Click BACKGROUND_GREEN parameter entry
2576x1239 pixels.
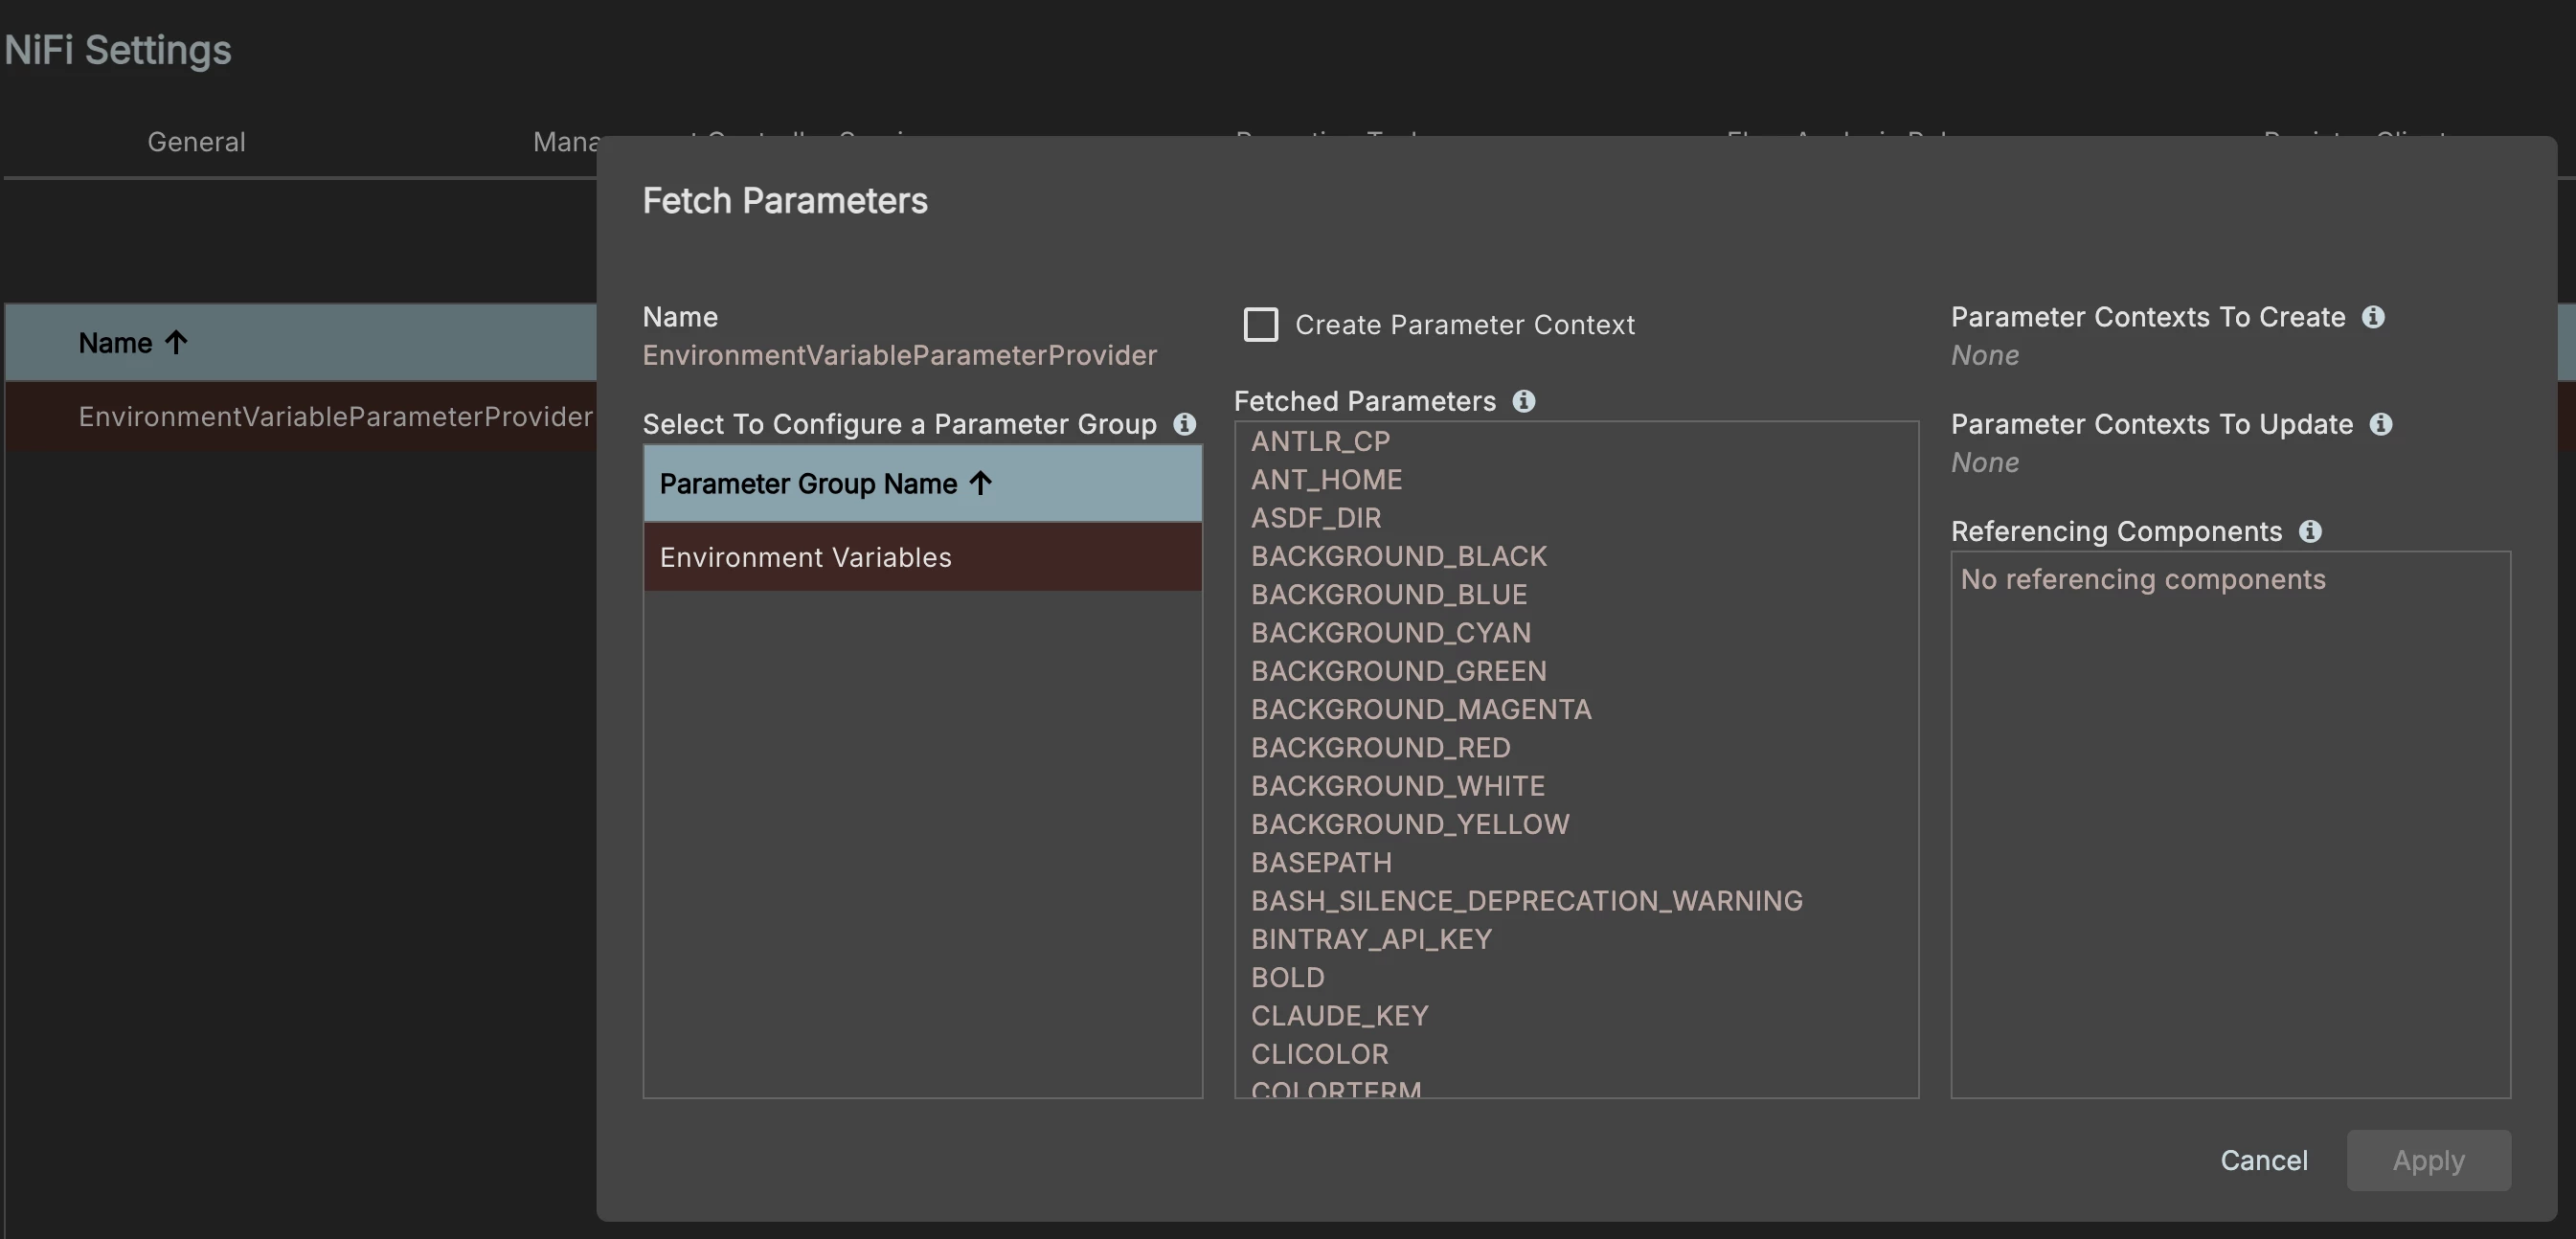(x=1398, y=671)
